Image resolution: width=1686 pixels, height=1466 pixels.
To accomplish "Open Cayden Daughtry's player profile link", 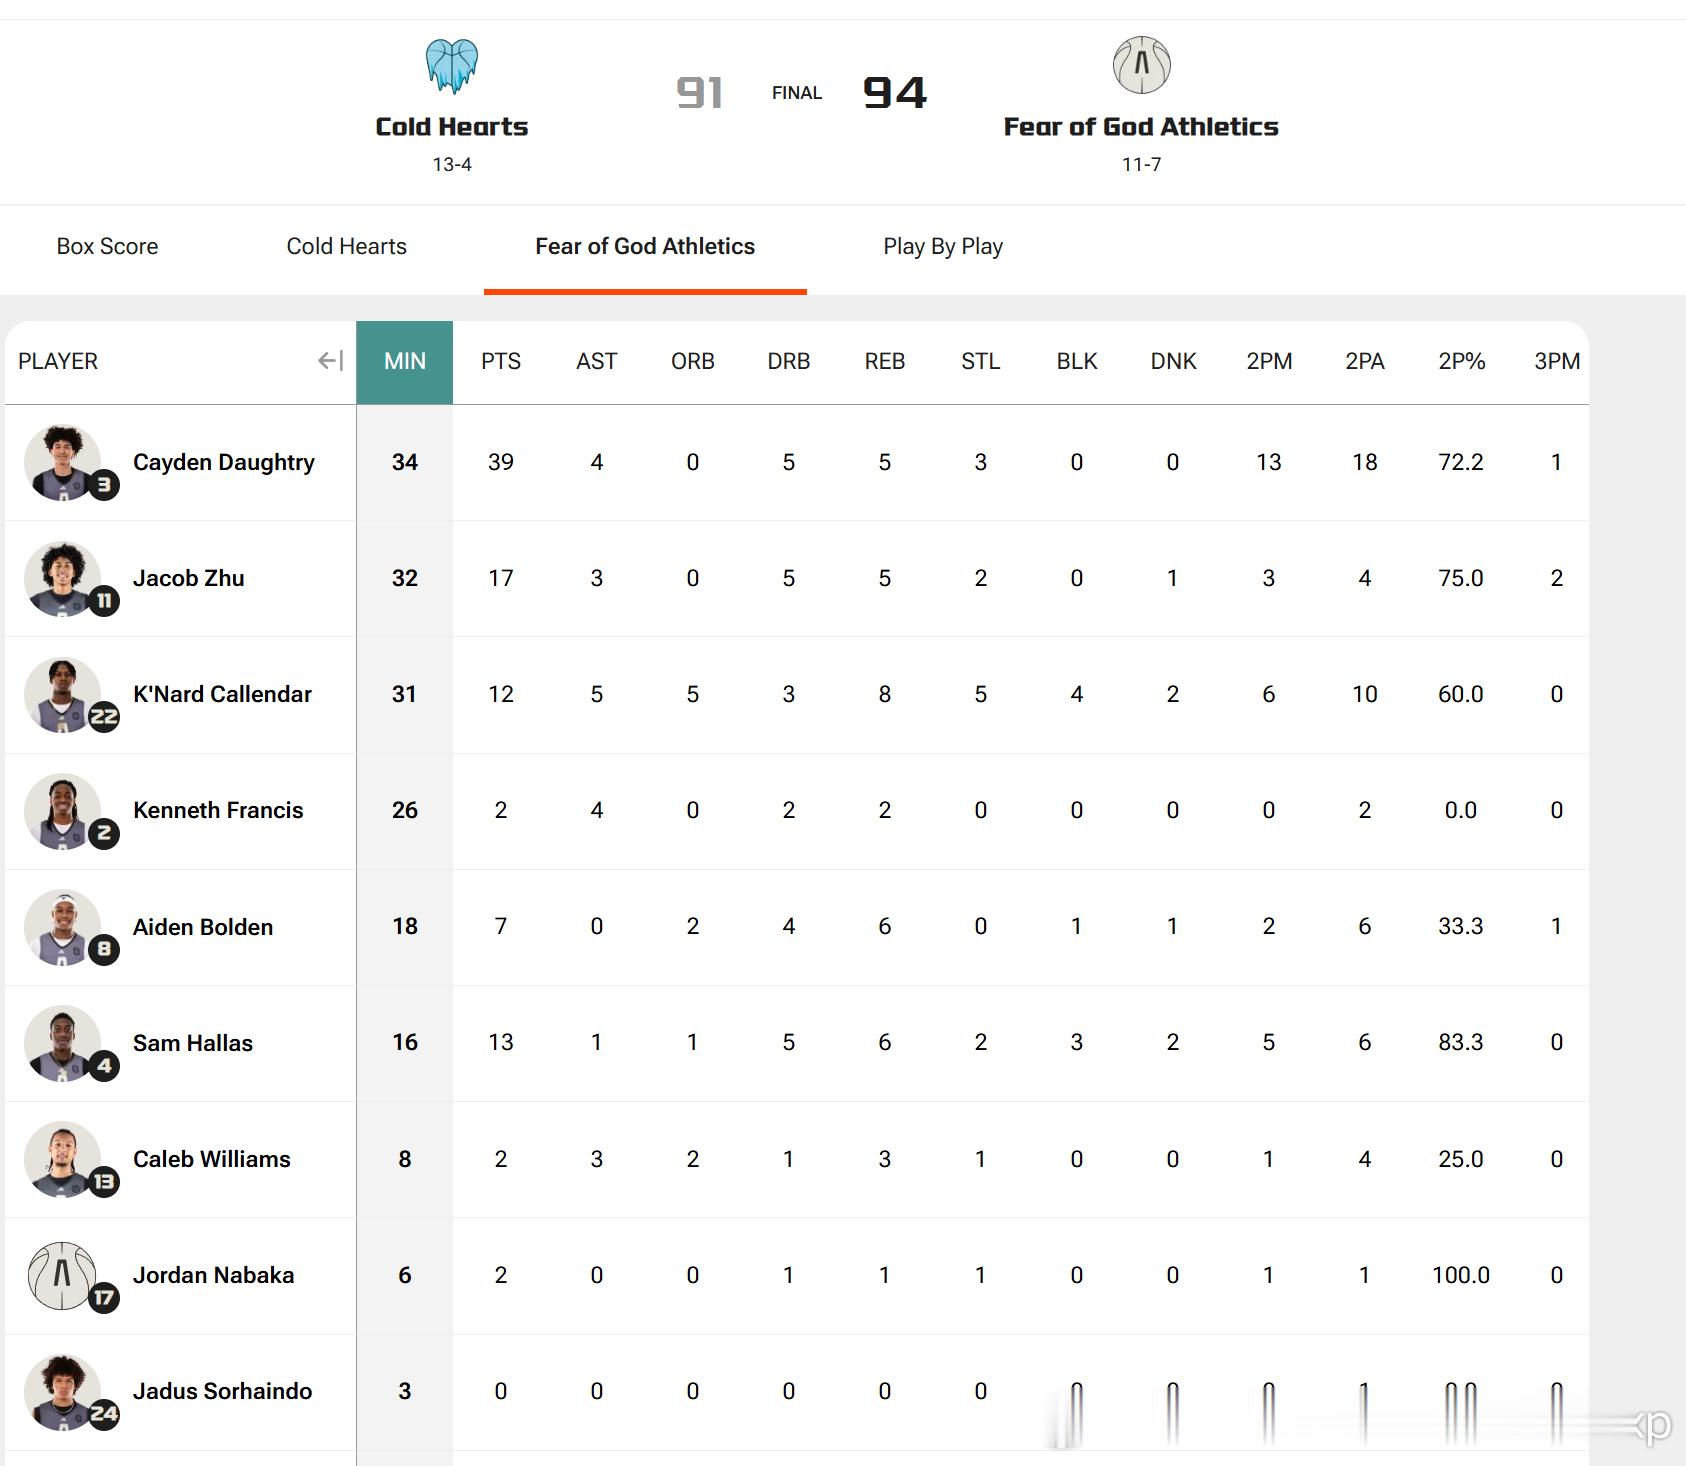I will pos(224,462).
